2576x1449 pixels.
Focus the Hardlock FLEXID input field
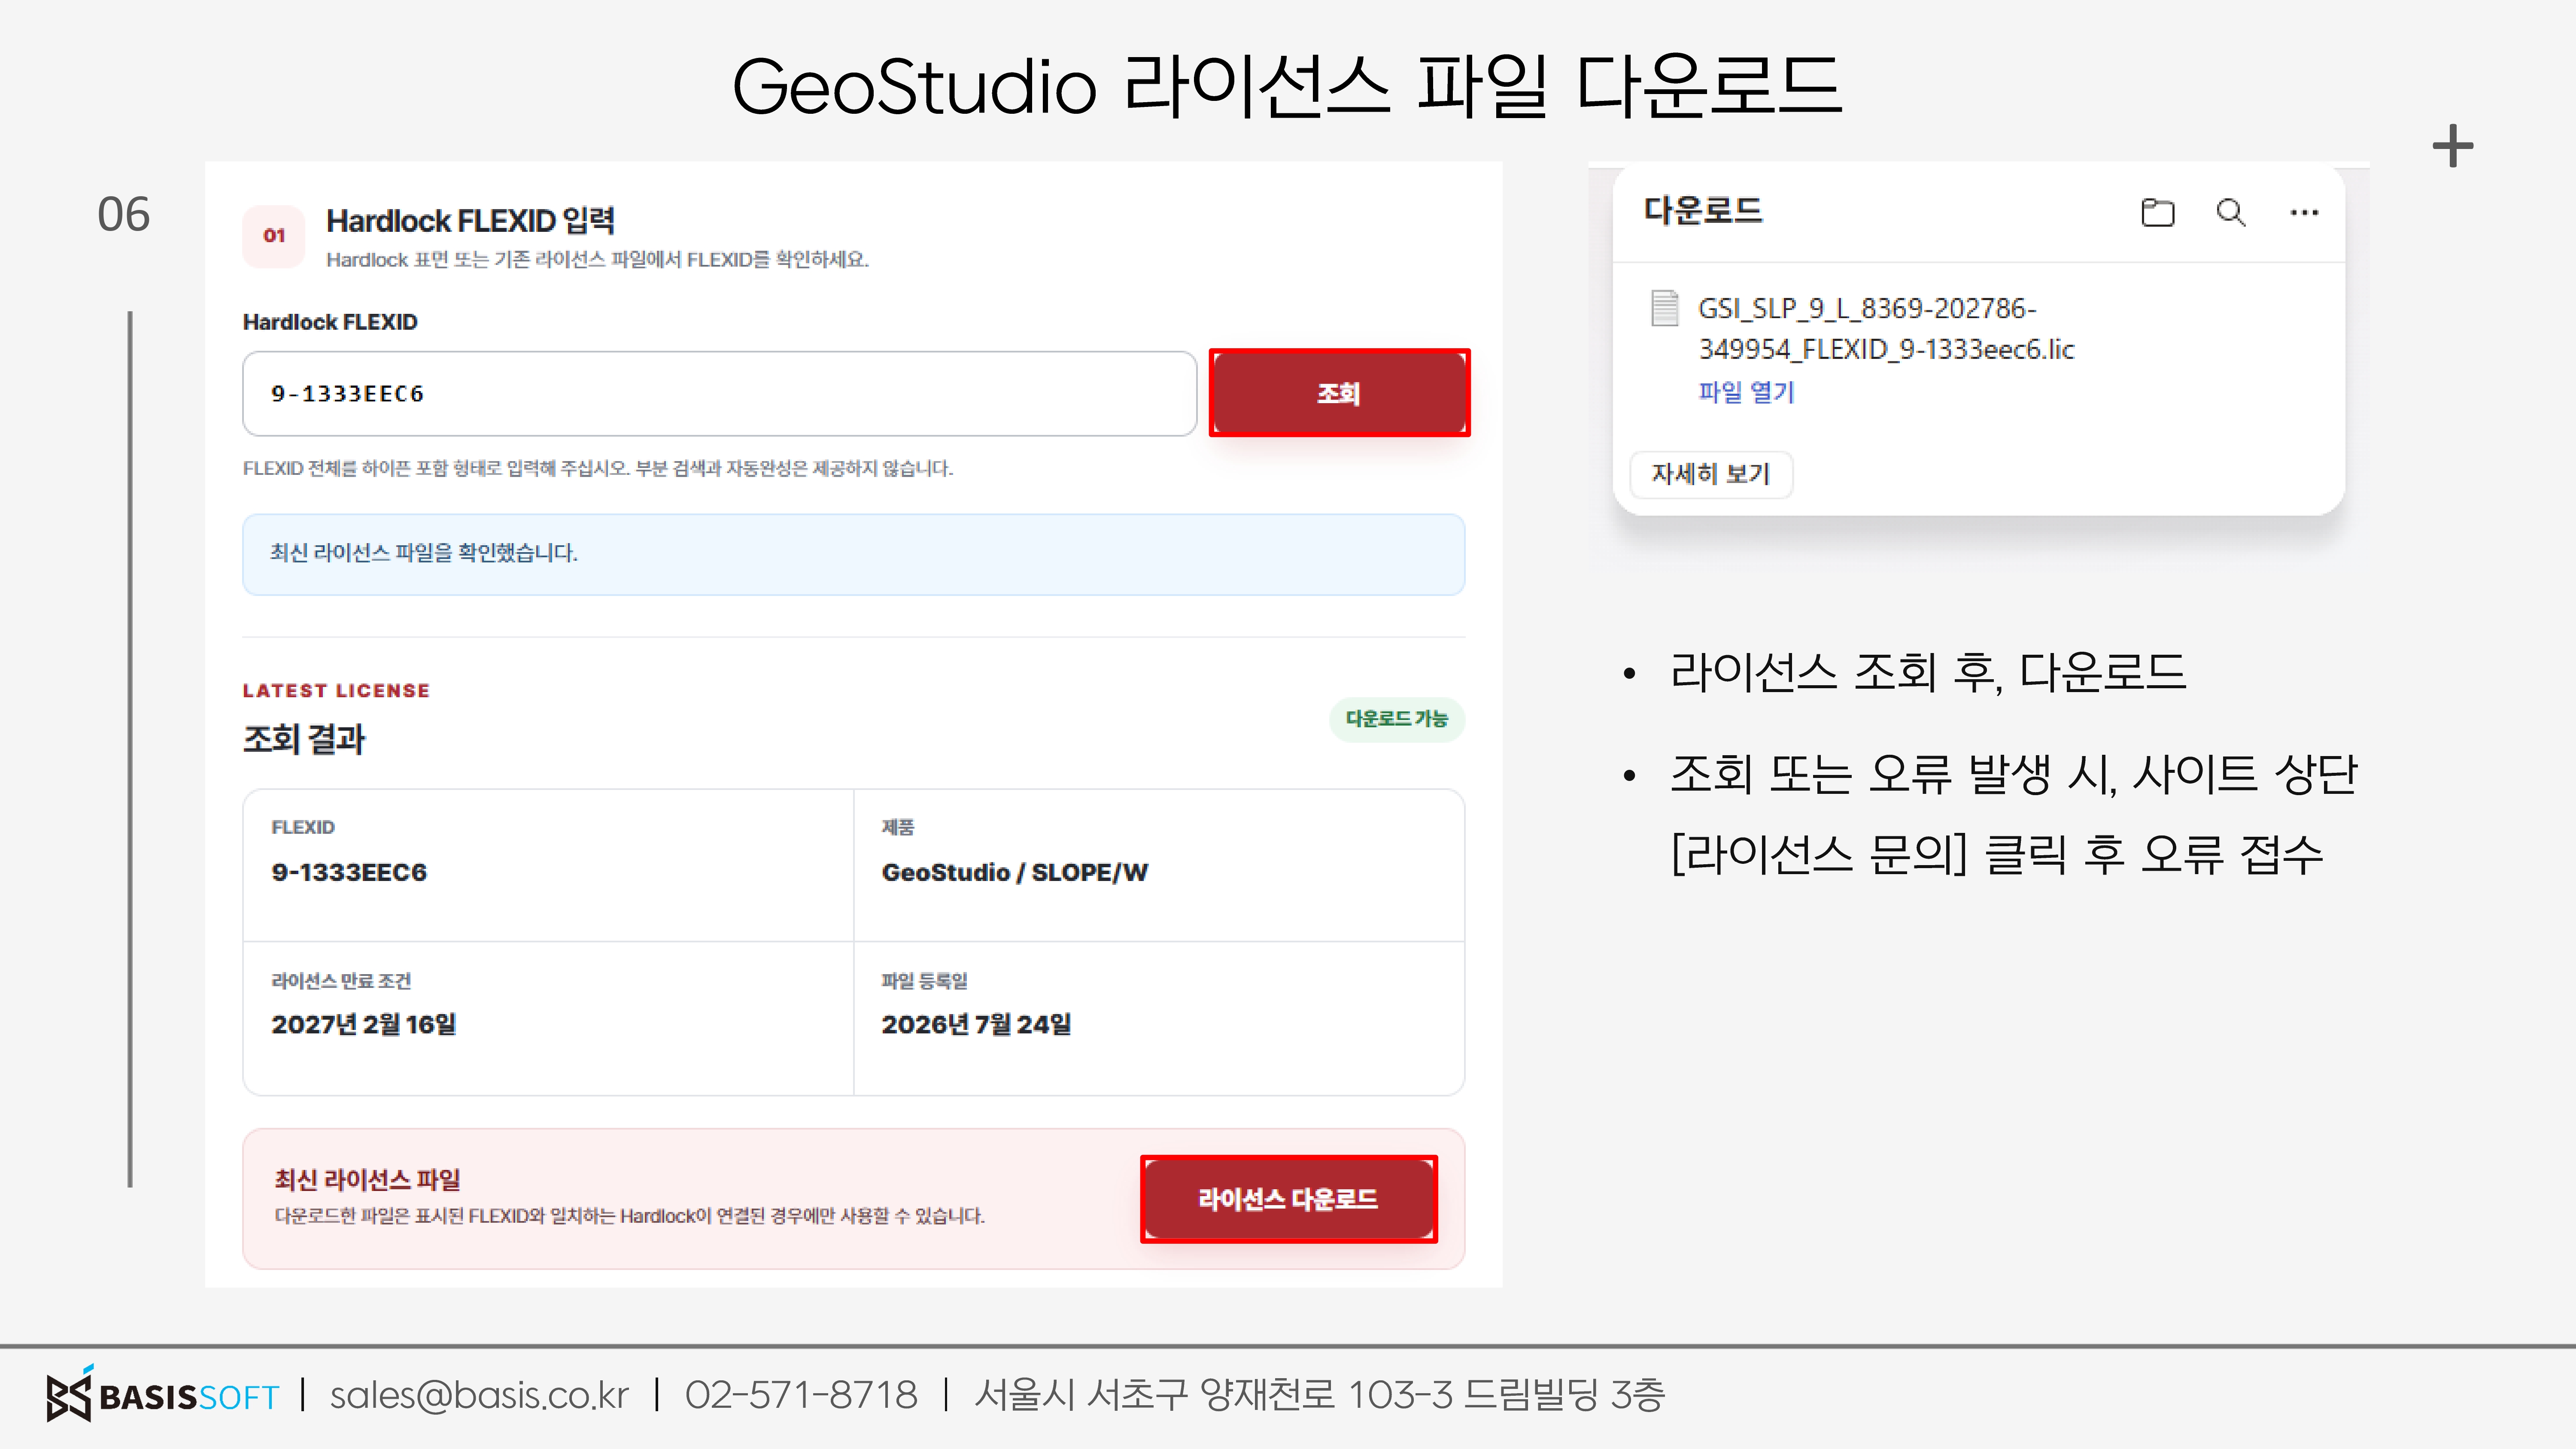(x=719, y=393)
